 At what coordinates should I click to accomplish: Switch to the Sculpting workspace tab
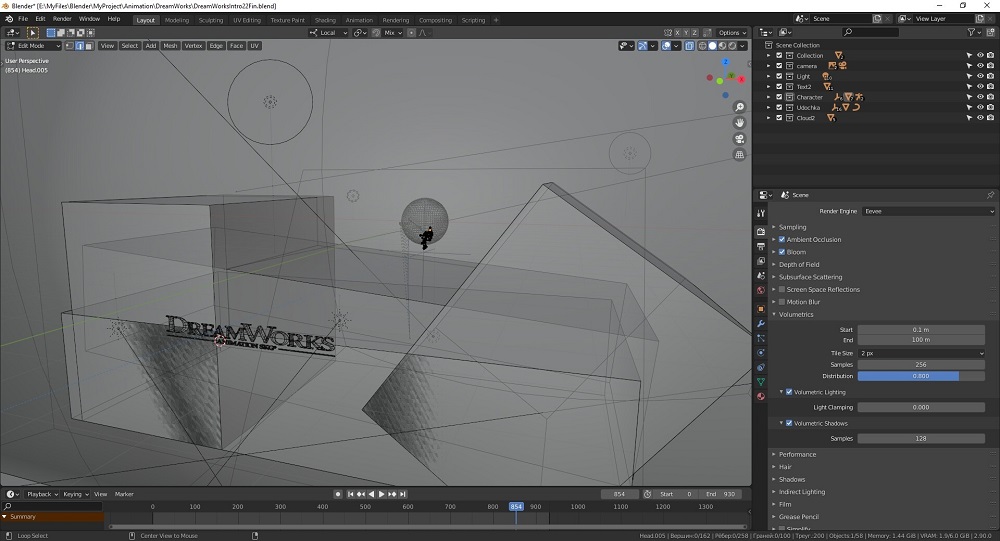click(210, 20)
